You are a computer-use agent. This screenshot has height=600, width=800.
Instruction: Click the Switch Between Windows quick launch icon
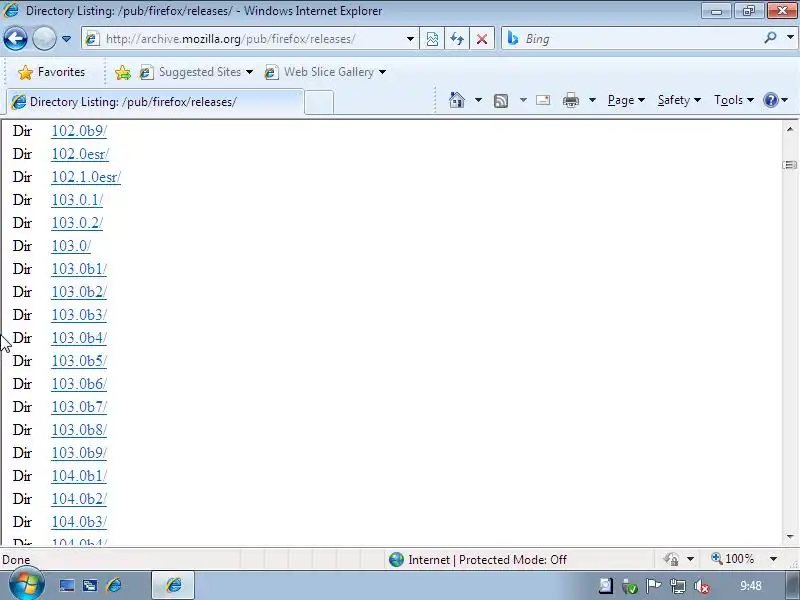[x=90, y=585]
